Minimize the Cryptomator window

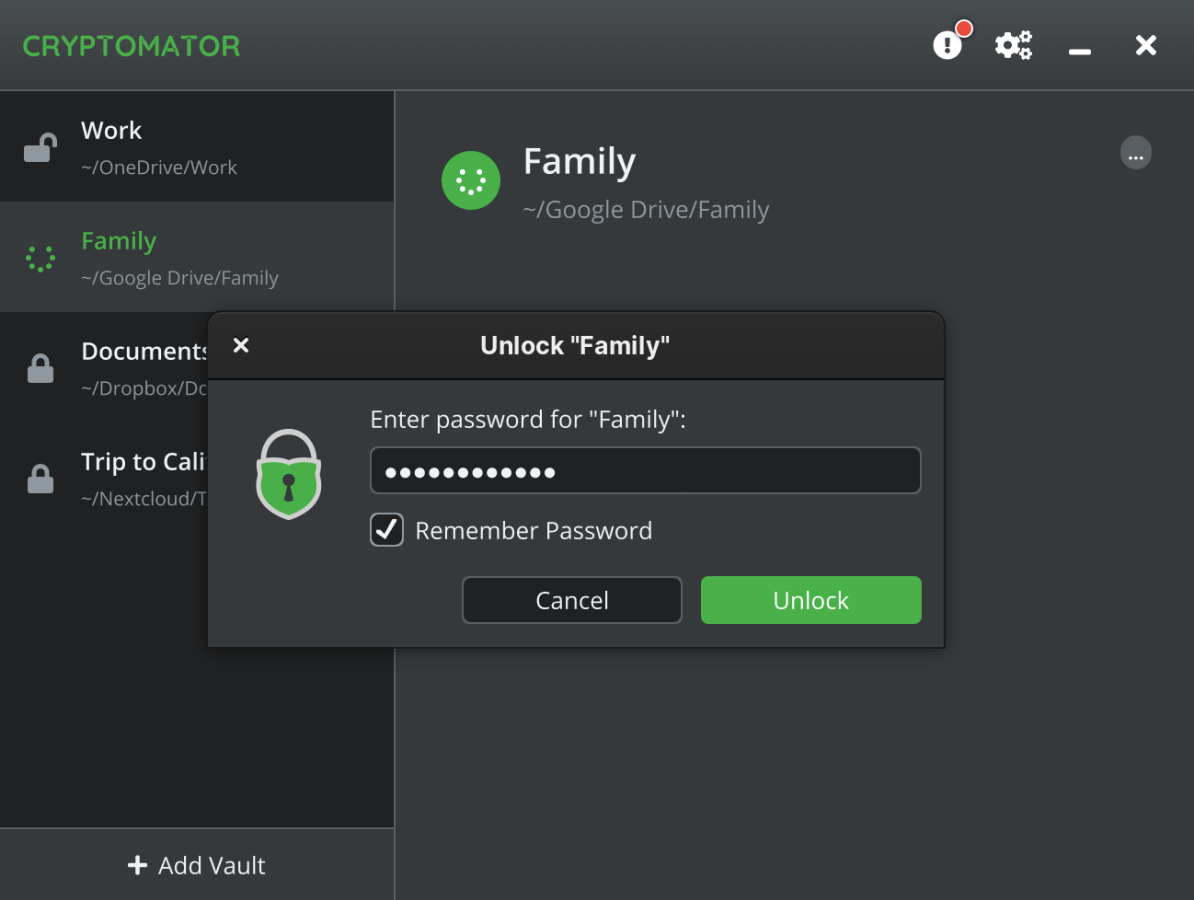(x=1080, y=47)
